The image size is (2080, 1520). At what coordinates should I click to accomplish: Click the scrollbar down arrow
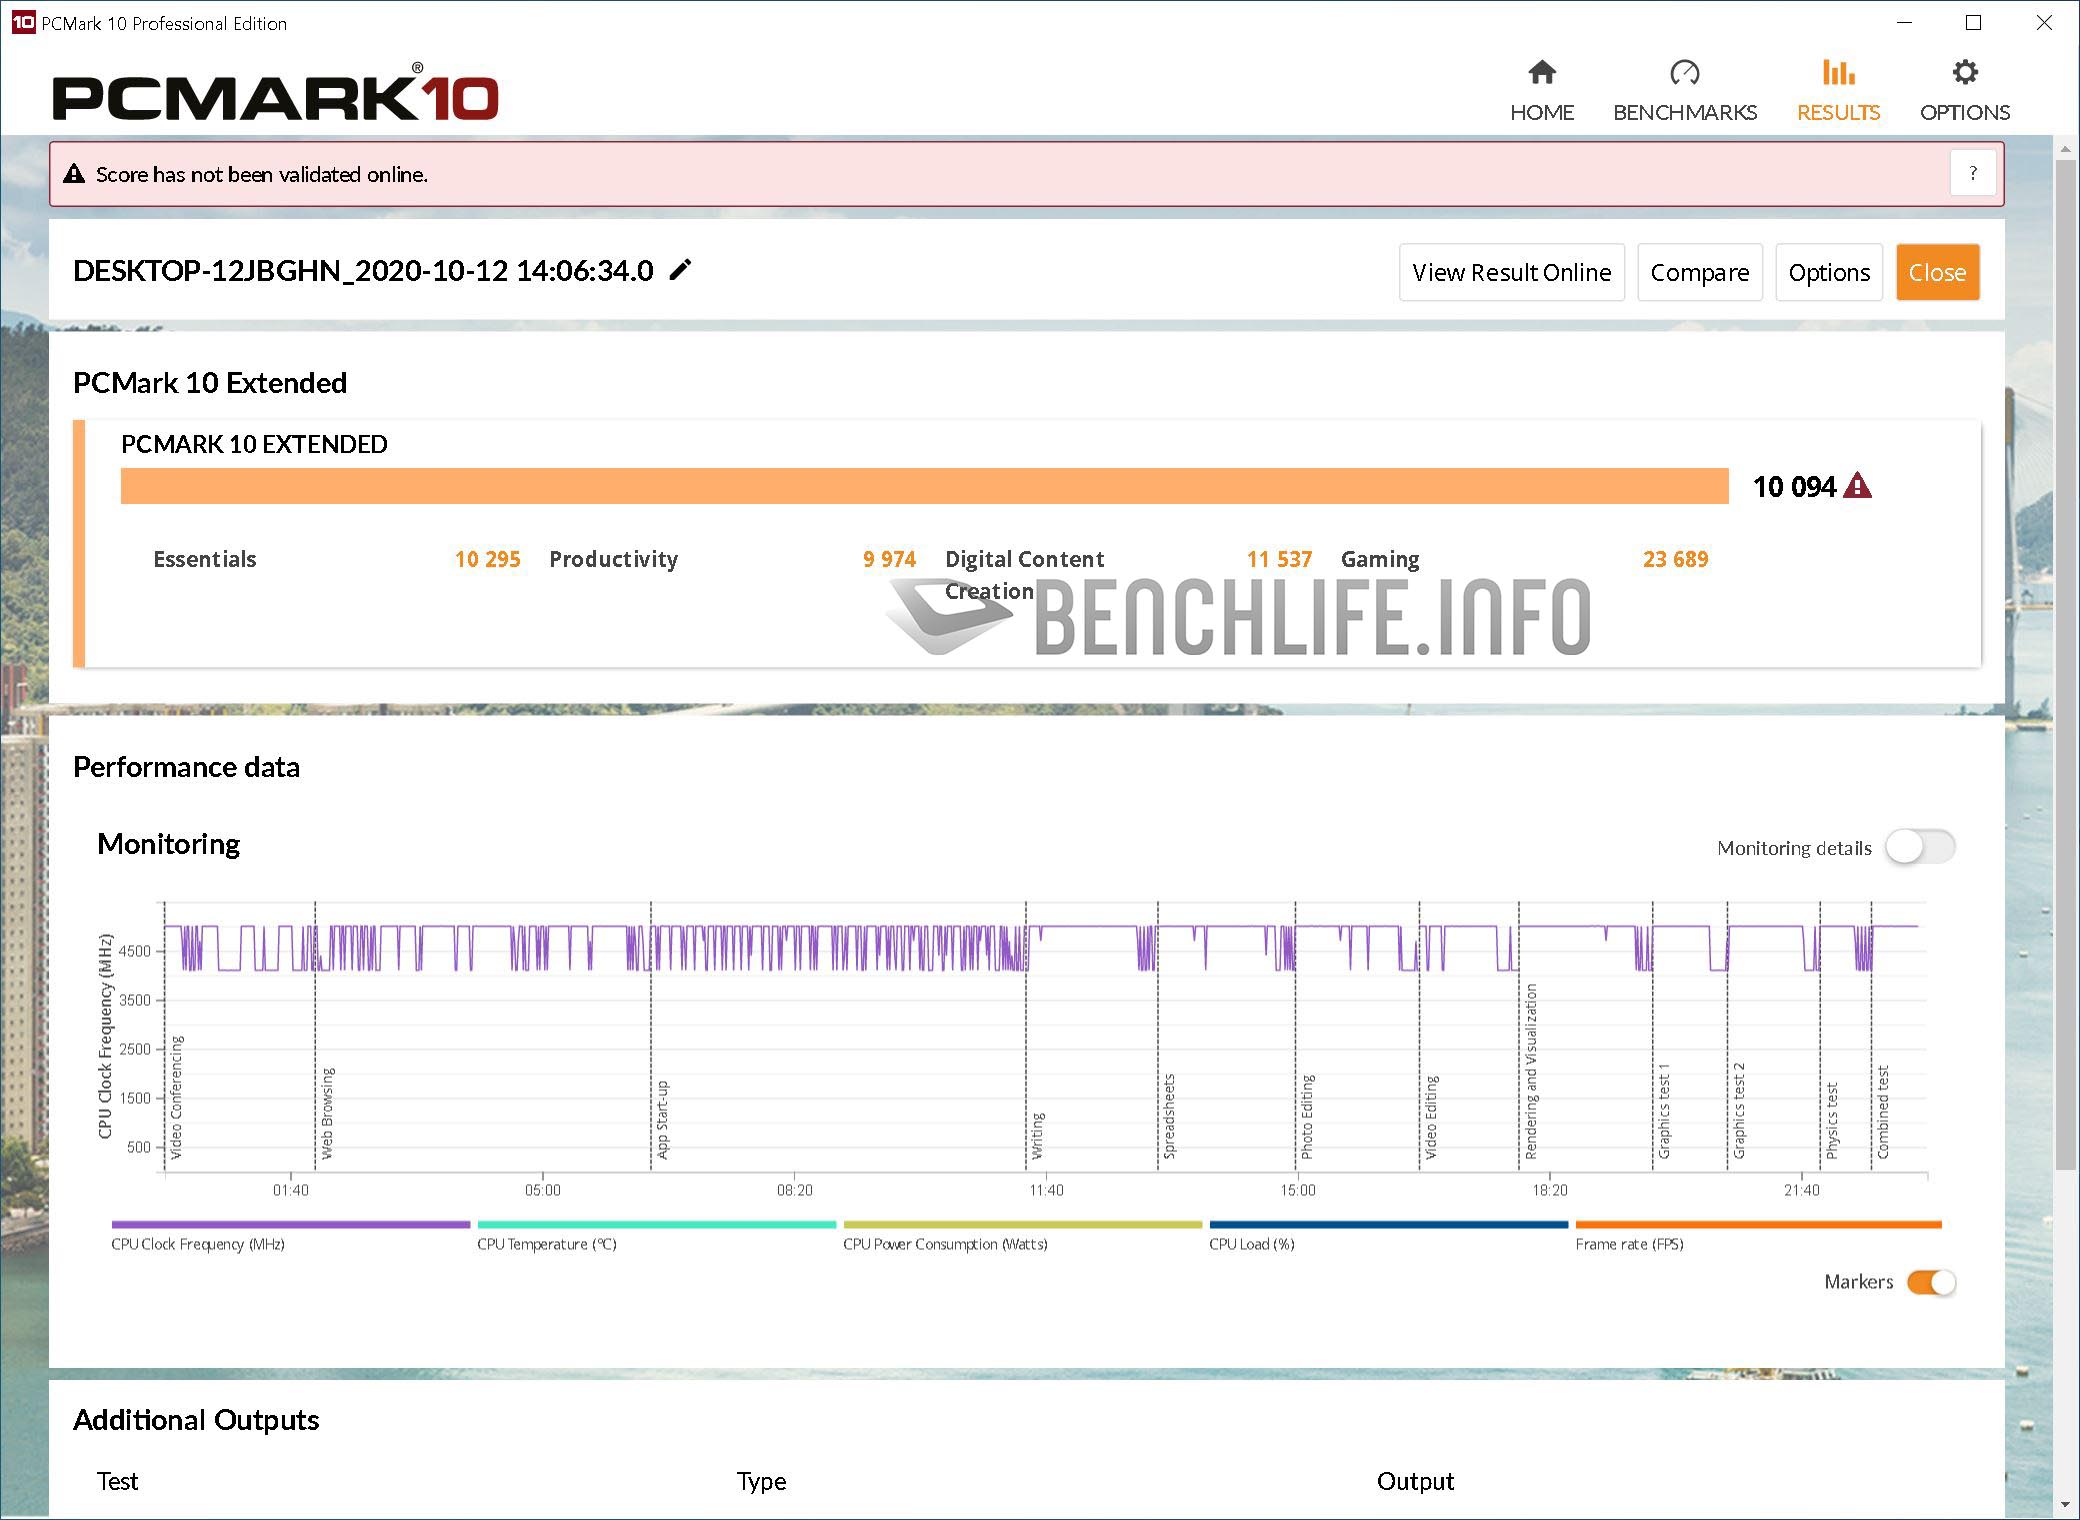coord(2066,1504)
